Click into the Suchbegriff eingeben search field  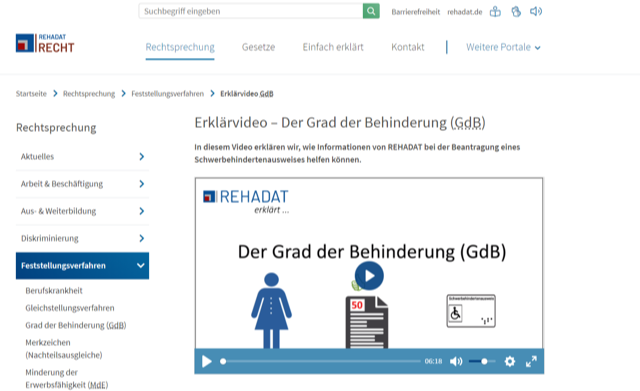pos(251,11)
